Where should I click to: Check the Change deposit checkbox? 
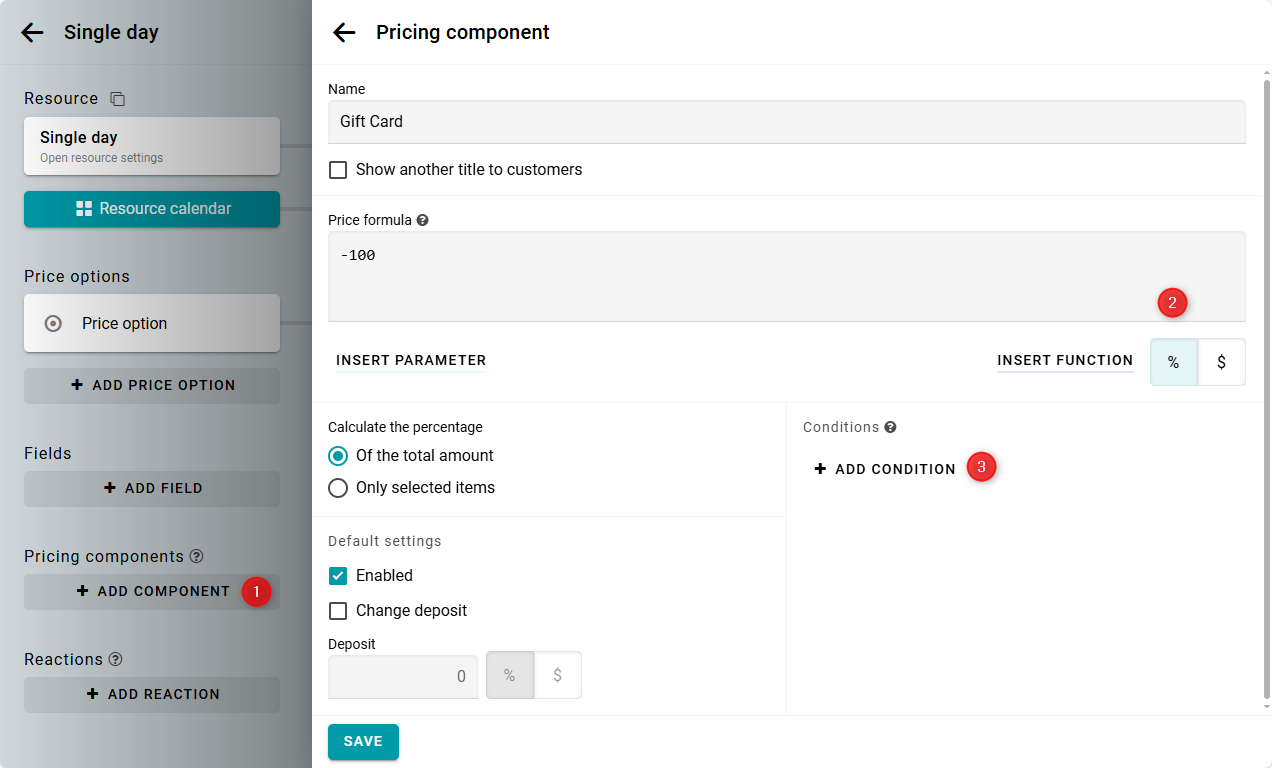pos(338,611)
